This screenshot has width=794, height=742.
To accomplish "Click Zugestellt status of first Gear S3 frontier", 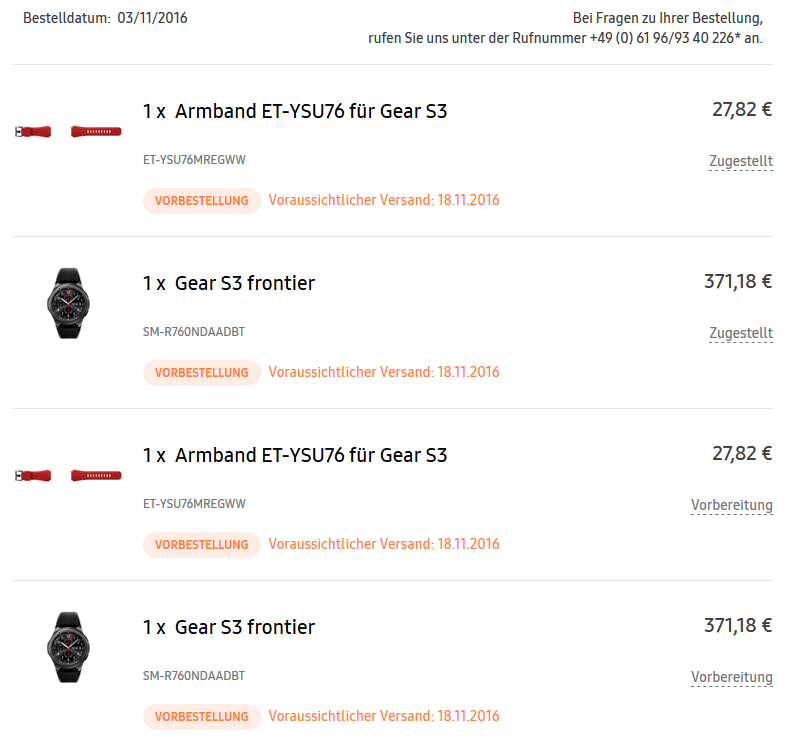I will tap(741, 333).
